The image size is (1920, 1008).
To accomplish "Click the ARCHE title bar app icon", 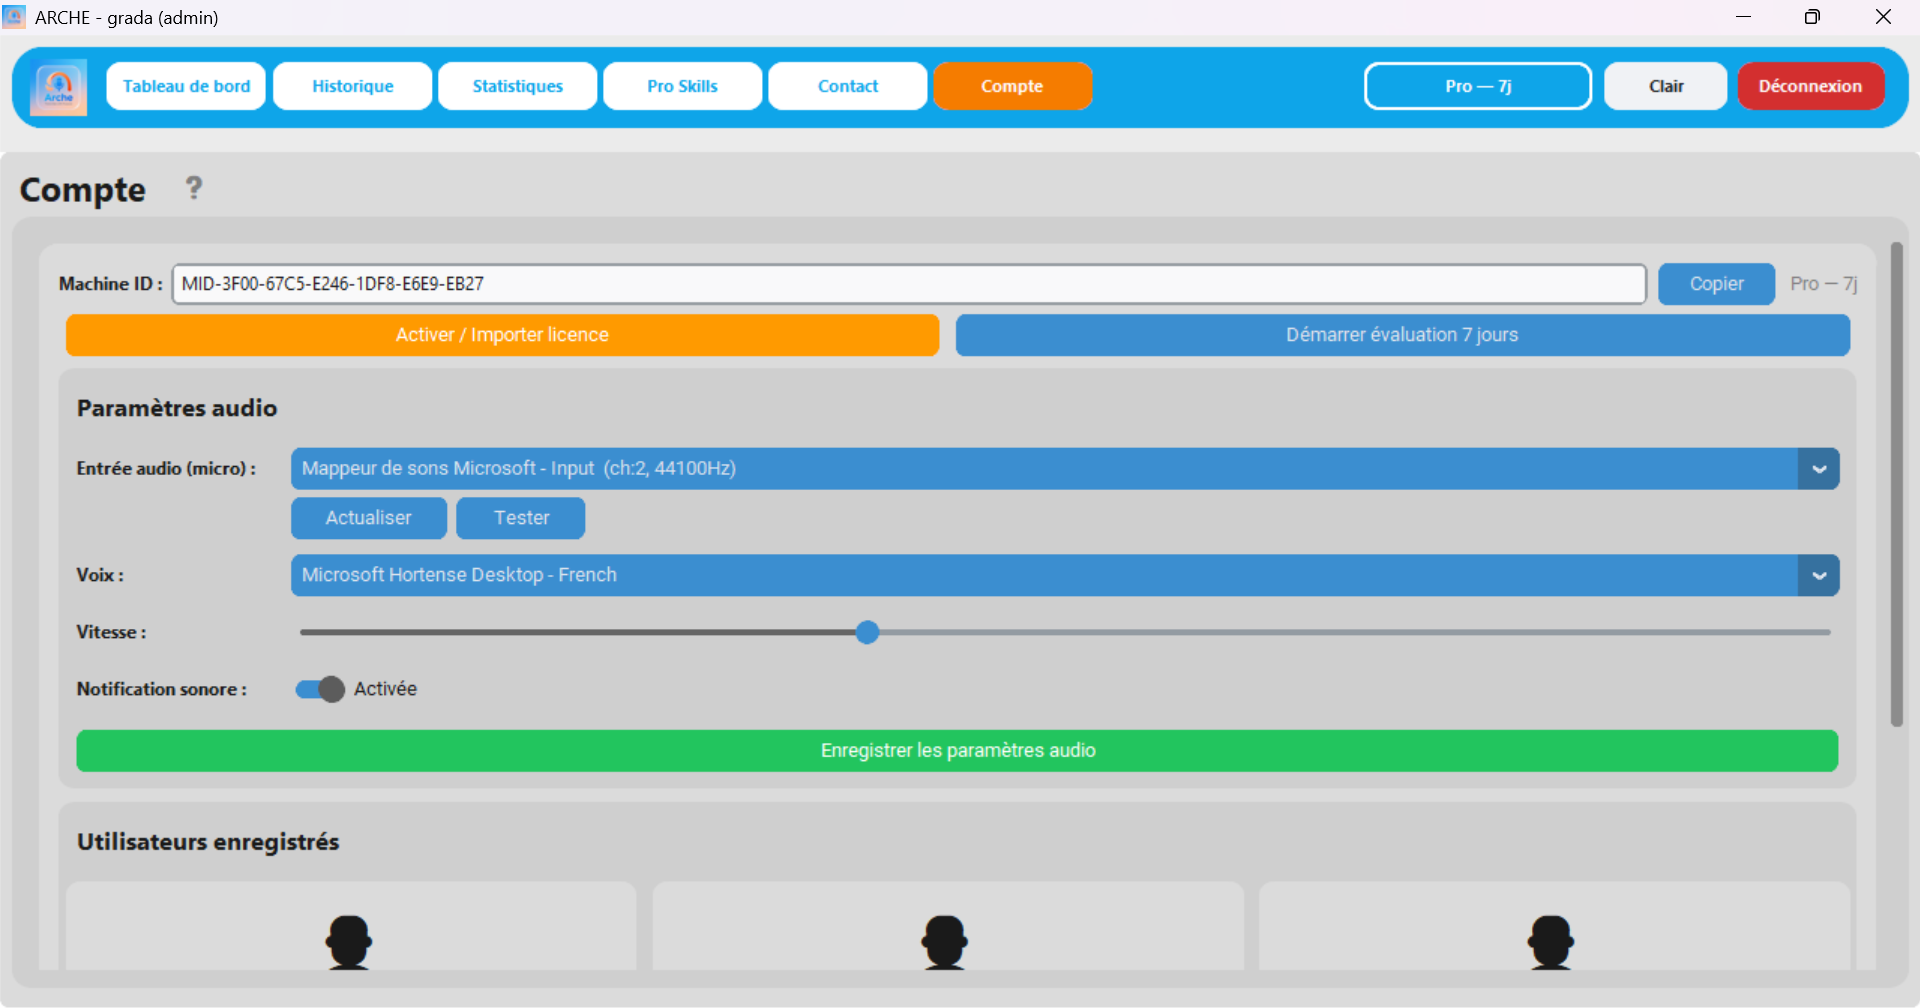I will [x=14, y=17].
